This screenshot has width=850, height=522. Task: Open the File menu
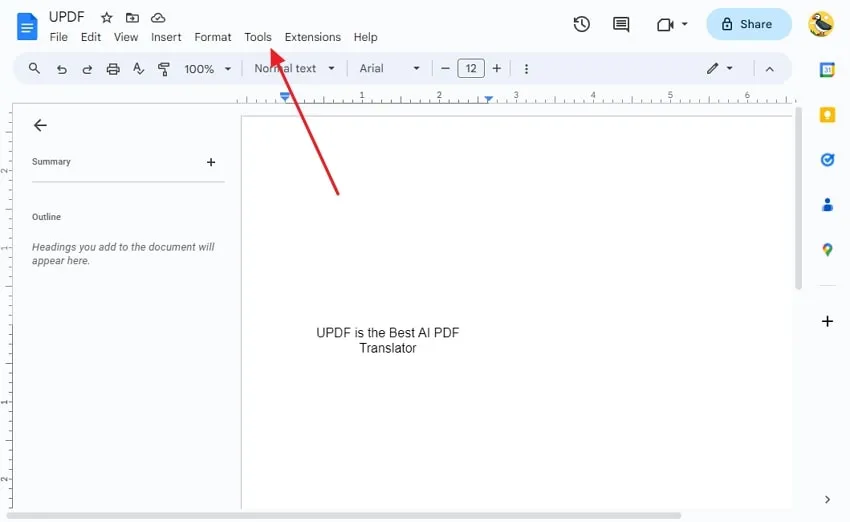pos(59,37)
